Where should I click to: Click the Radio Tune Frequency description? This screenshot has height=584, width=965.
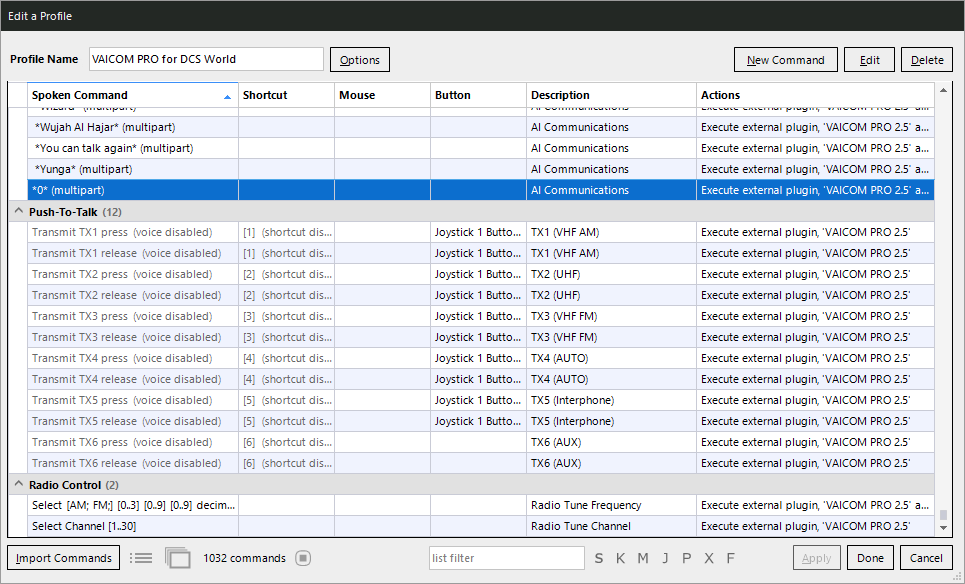pyautogui.click(x=586, y=505)
